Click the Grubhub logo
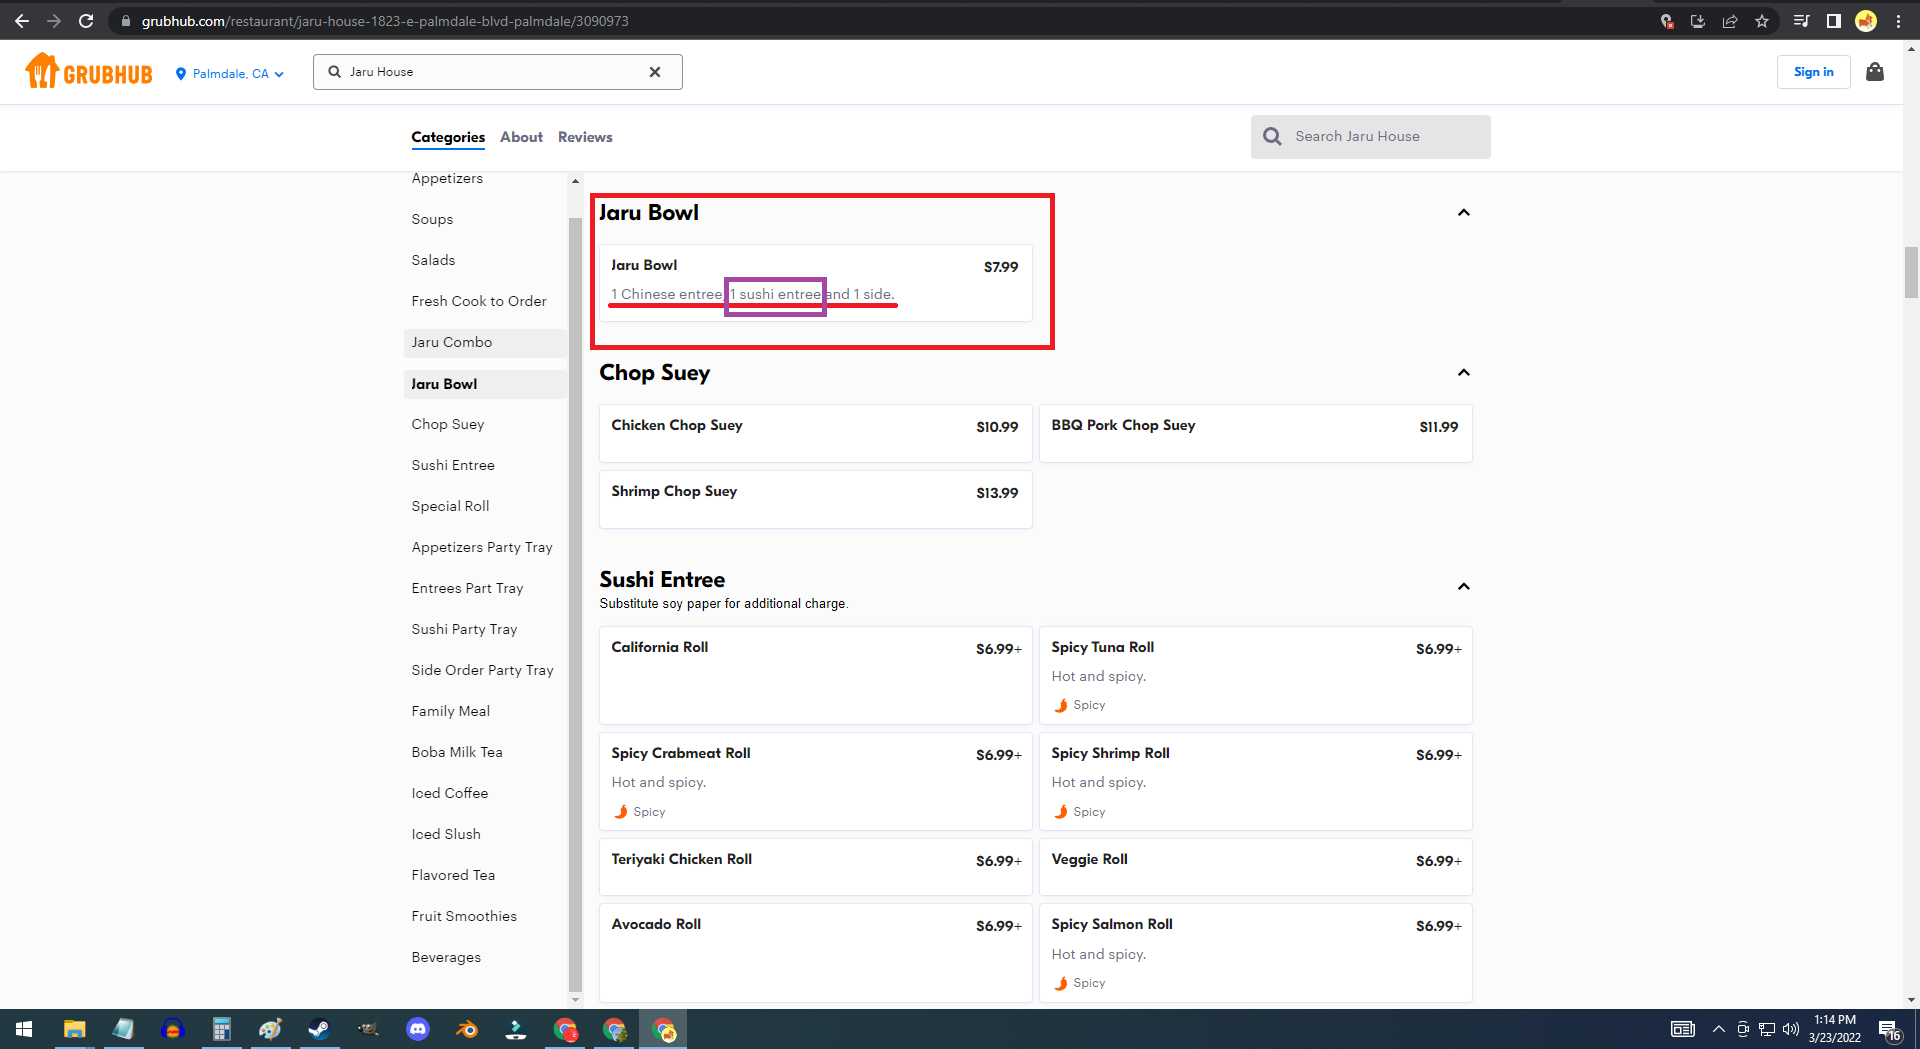This screenshot has width=1920, height=1049. [89, 72]
